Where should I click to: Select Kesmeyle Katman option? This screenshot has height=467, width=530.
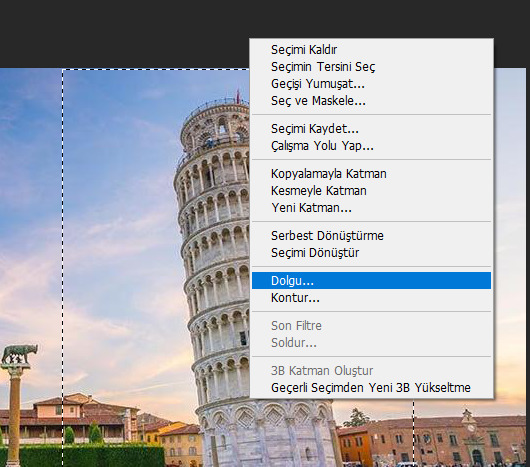click(x=371, y=191)
